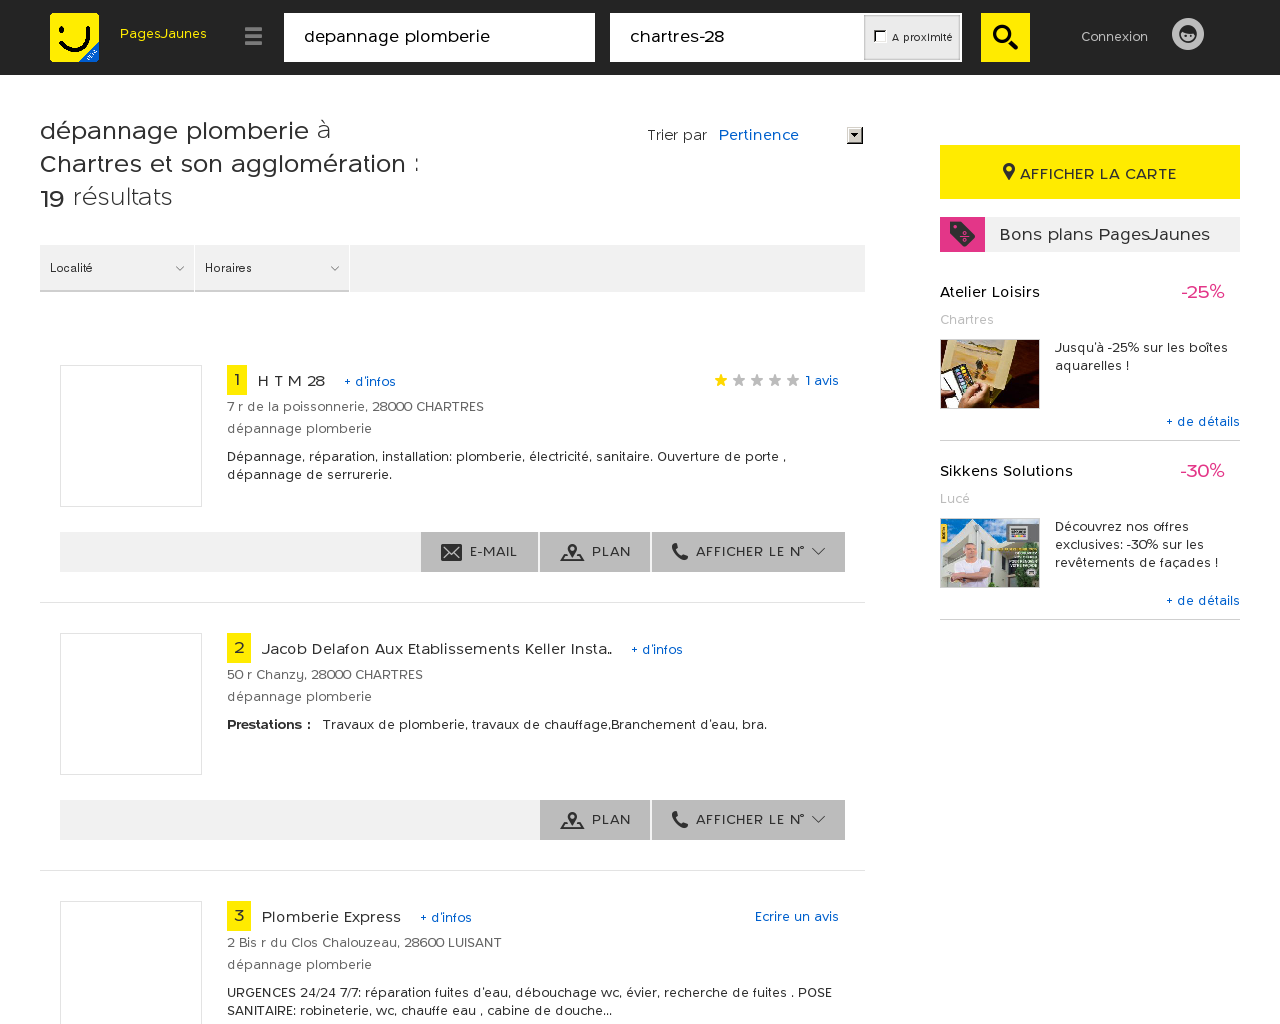Click the PagesJaunes smiley logo

(74, 37)
